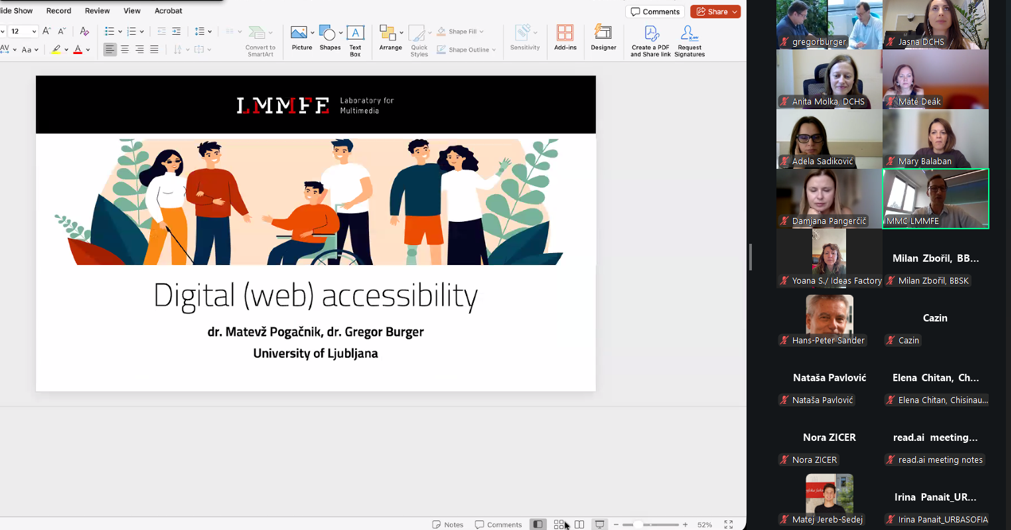
Task: Align text left
Action: click(x=110, y=49)
